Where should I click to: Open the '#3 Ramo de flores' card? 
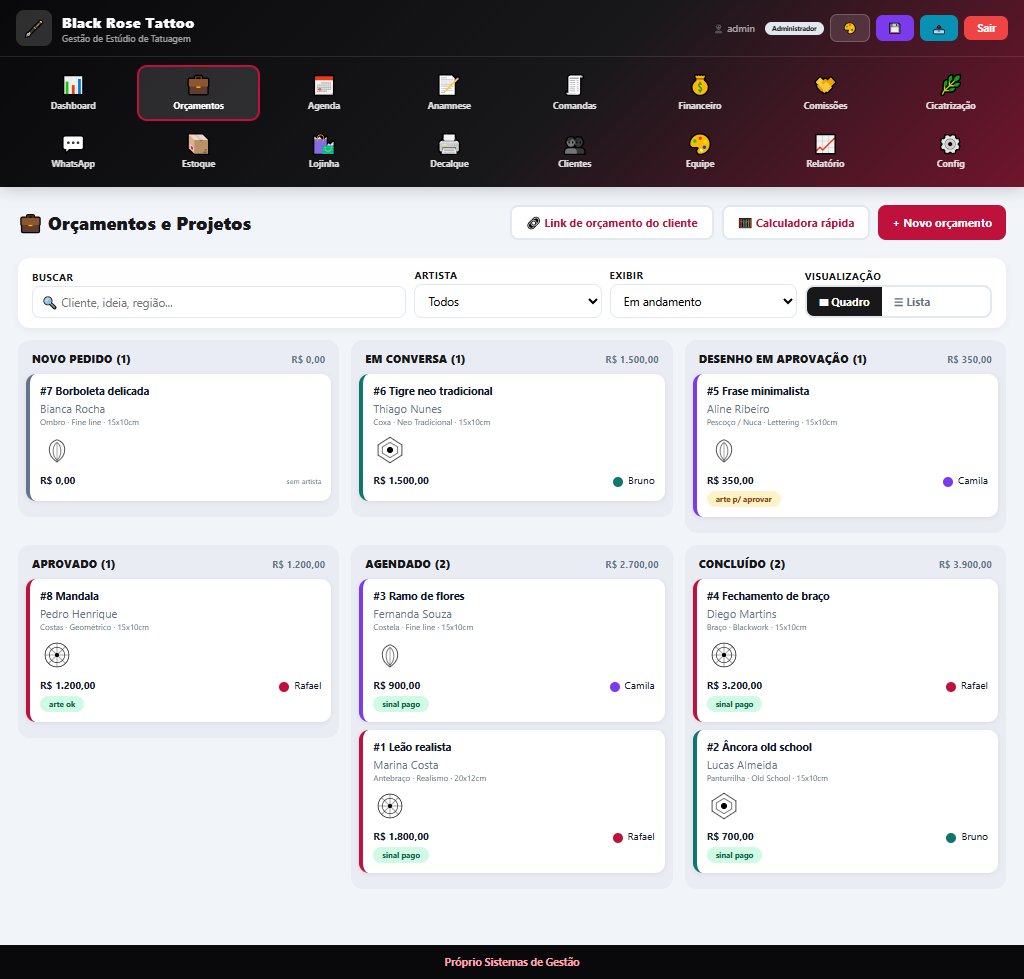pyautogui.click(x=512, y=650)
